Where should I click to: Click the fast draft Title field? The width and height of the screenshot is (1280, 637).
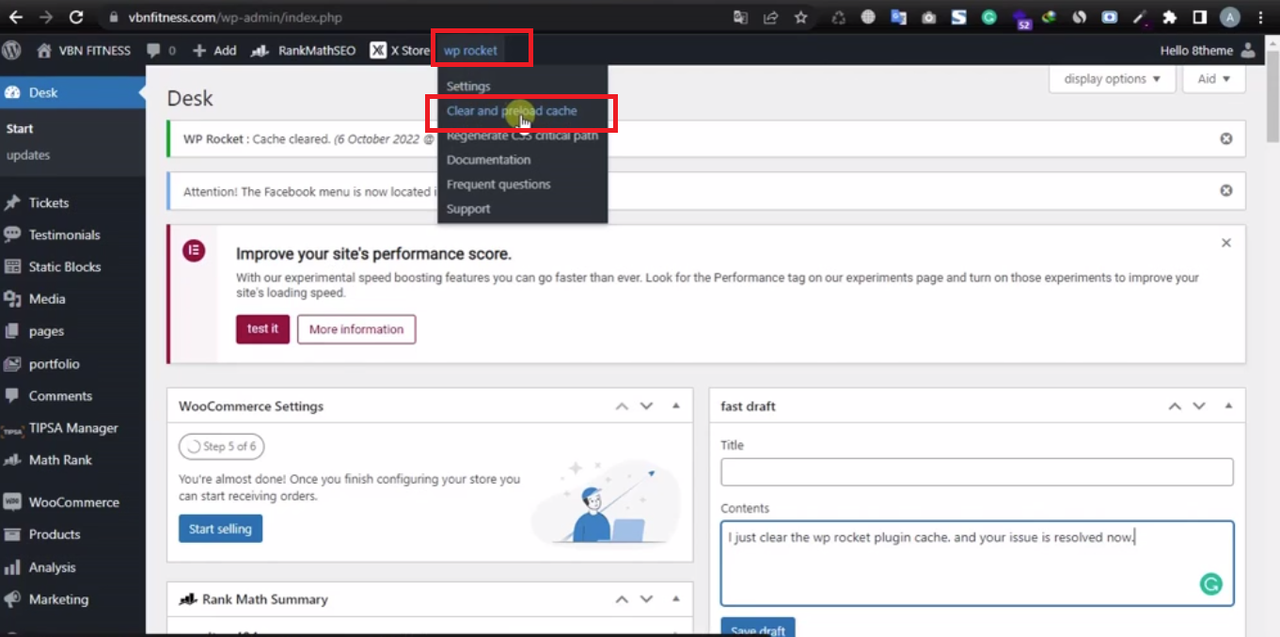(x=977, y=472)
